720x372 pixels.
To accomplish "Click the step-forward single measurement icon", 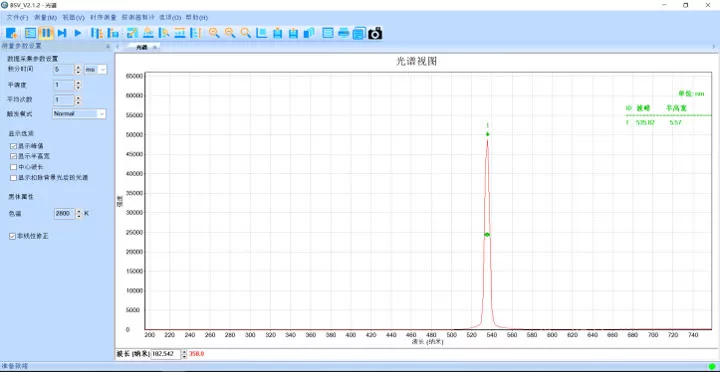I will [62, 33].
